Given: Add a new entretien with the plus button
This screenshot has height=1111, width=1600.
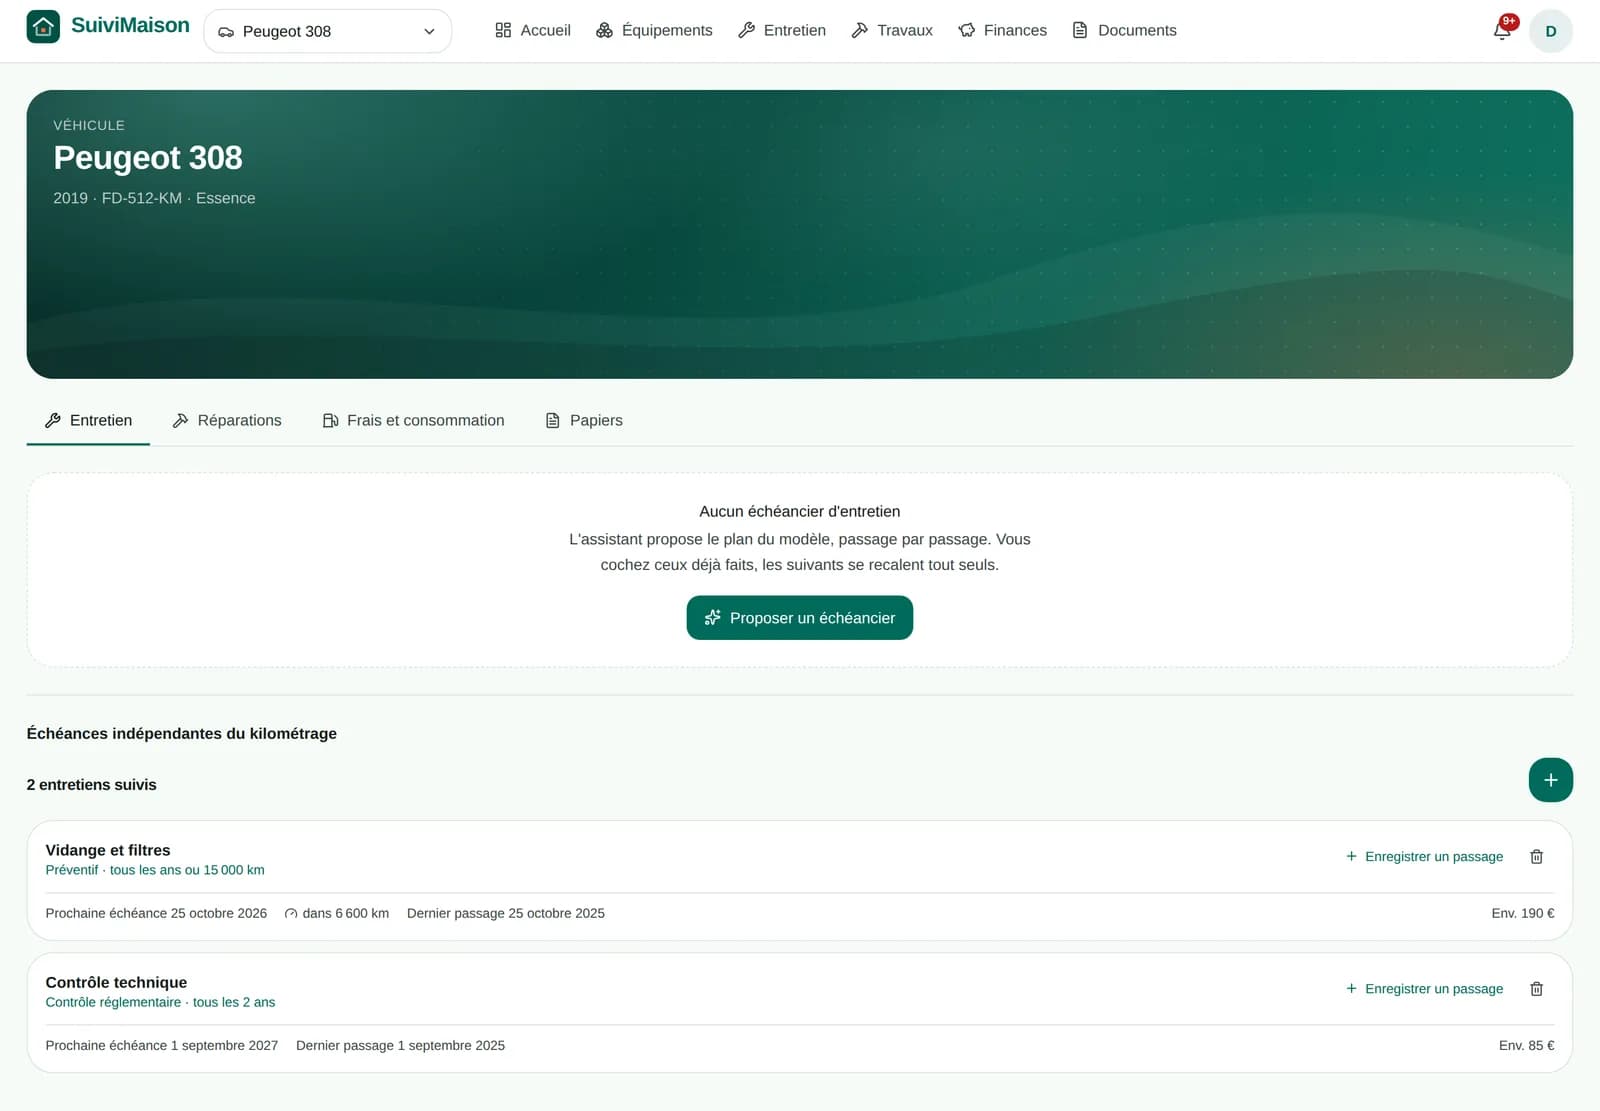Looking at the screenshot, I should point(1550,780).
